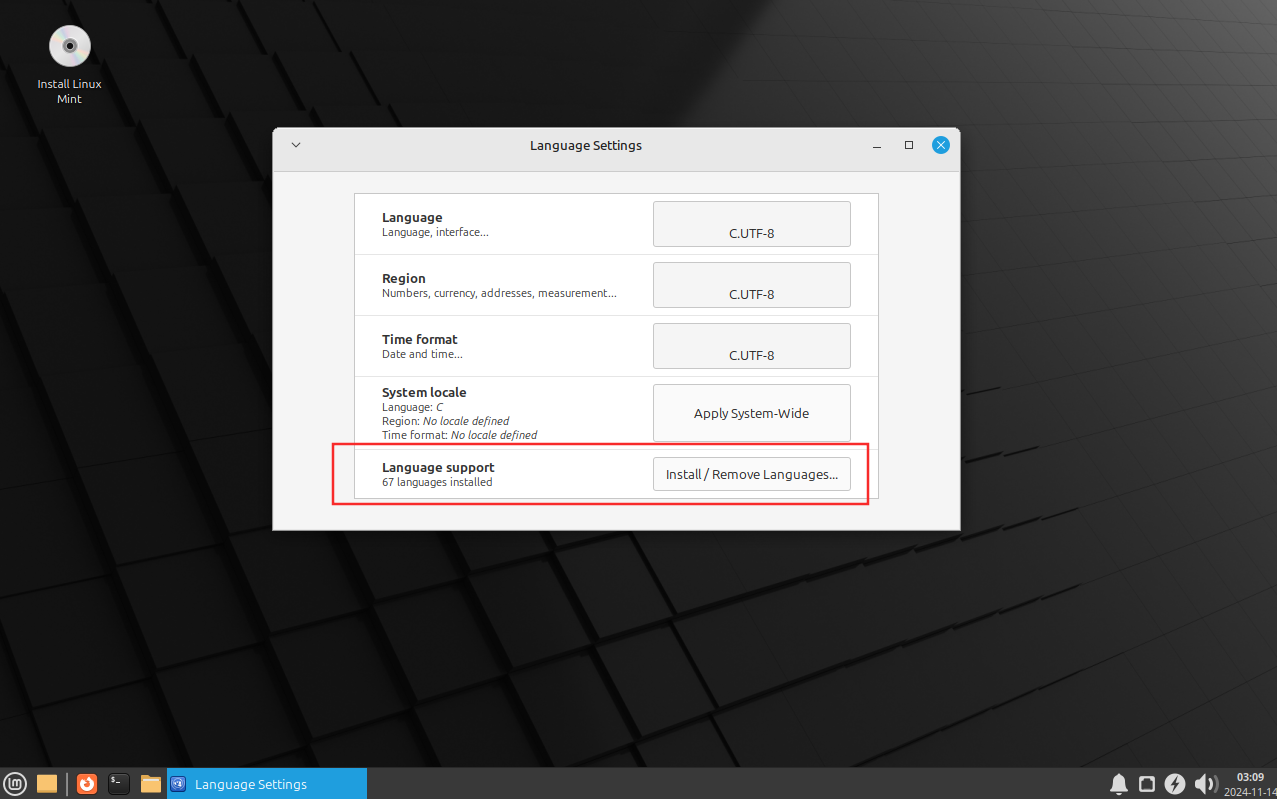
Task: Launch Firefox from the panel
Action: 87,784
